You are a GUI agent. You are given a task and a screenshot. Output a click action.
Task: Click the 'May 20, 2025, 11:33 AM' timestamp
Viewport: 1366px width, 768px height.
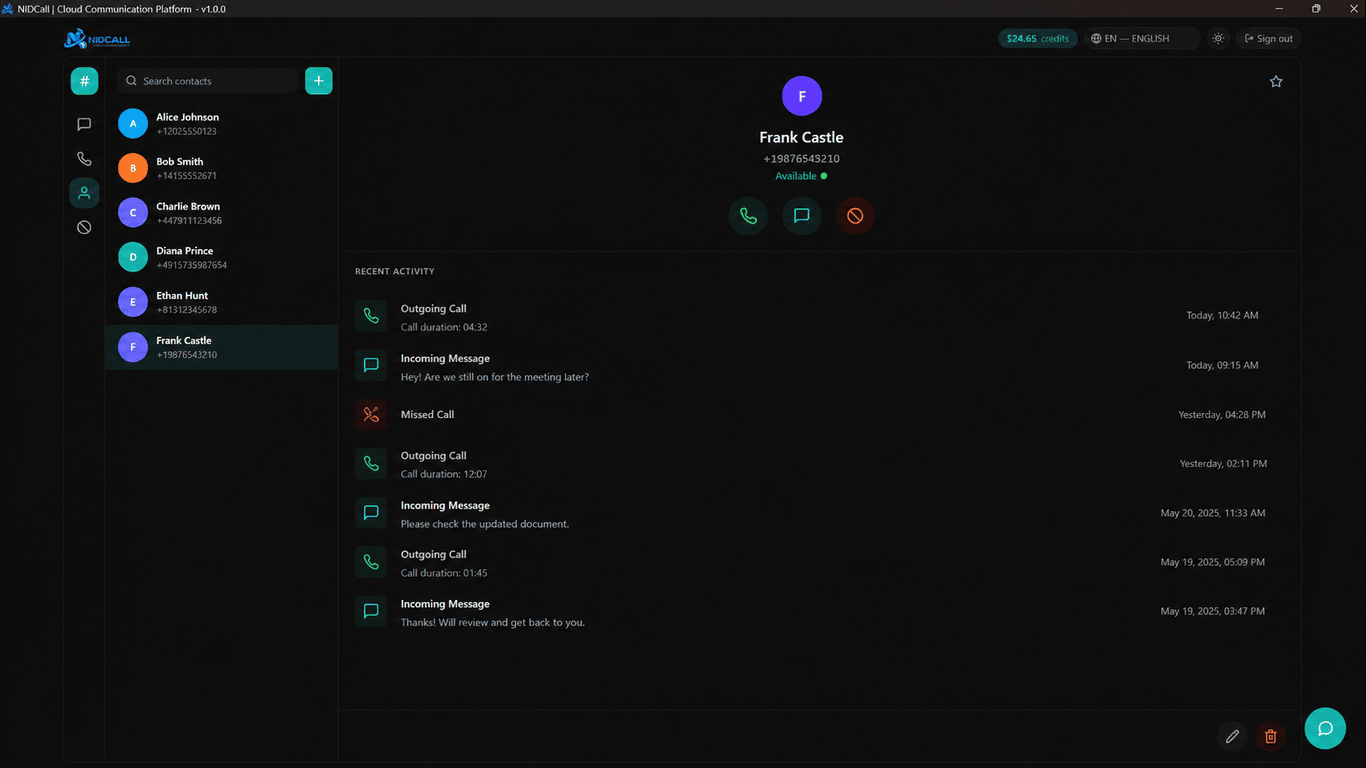click(1213, 513)
